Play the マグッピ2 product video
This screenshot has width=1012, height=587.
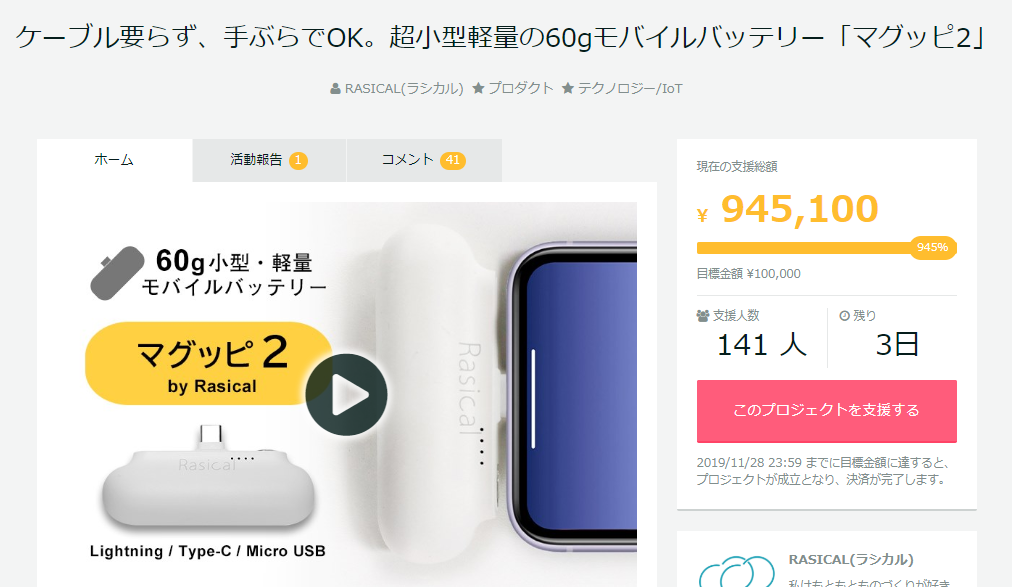[347, 394]
